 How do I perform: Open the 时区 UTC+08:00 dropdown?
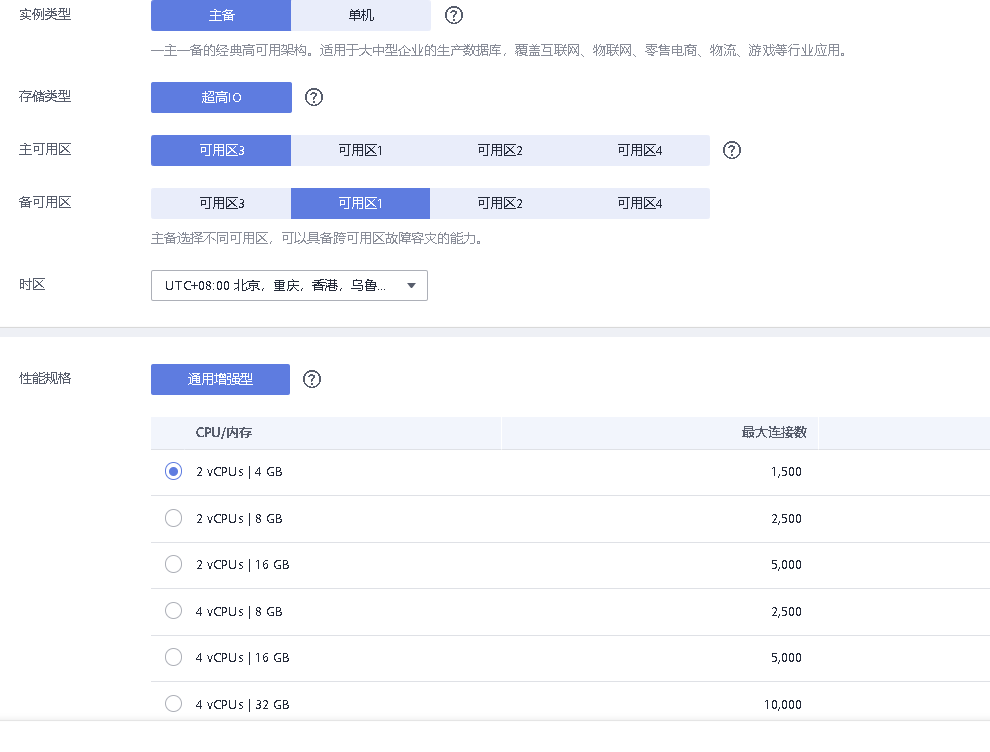[x=289, y=285]
